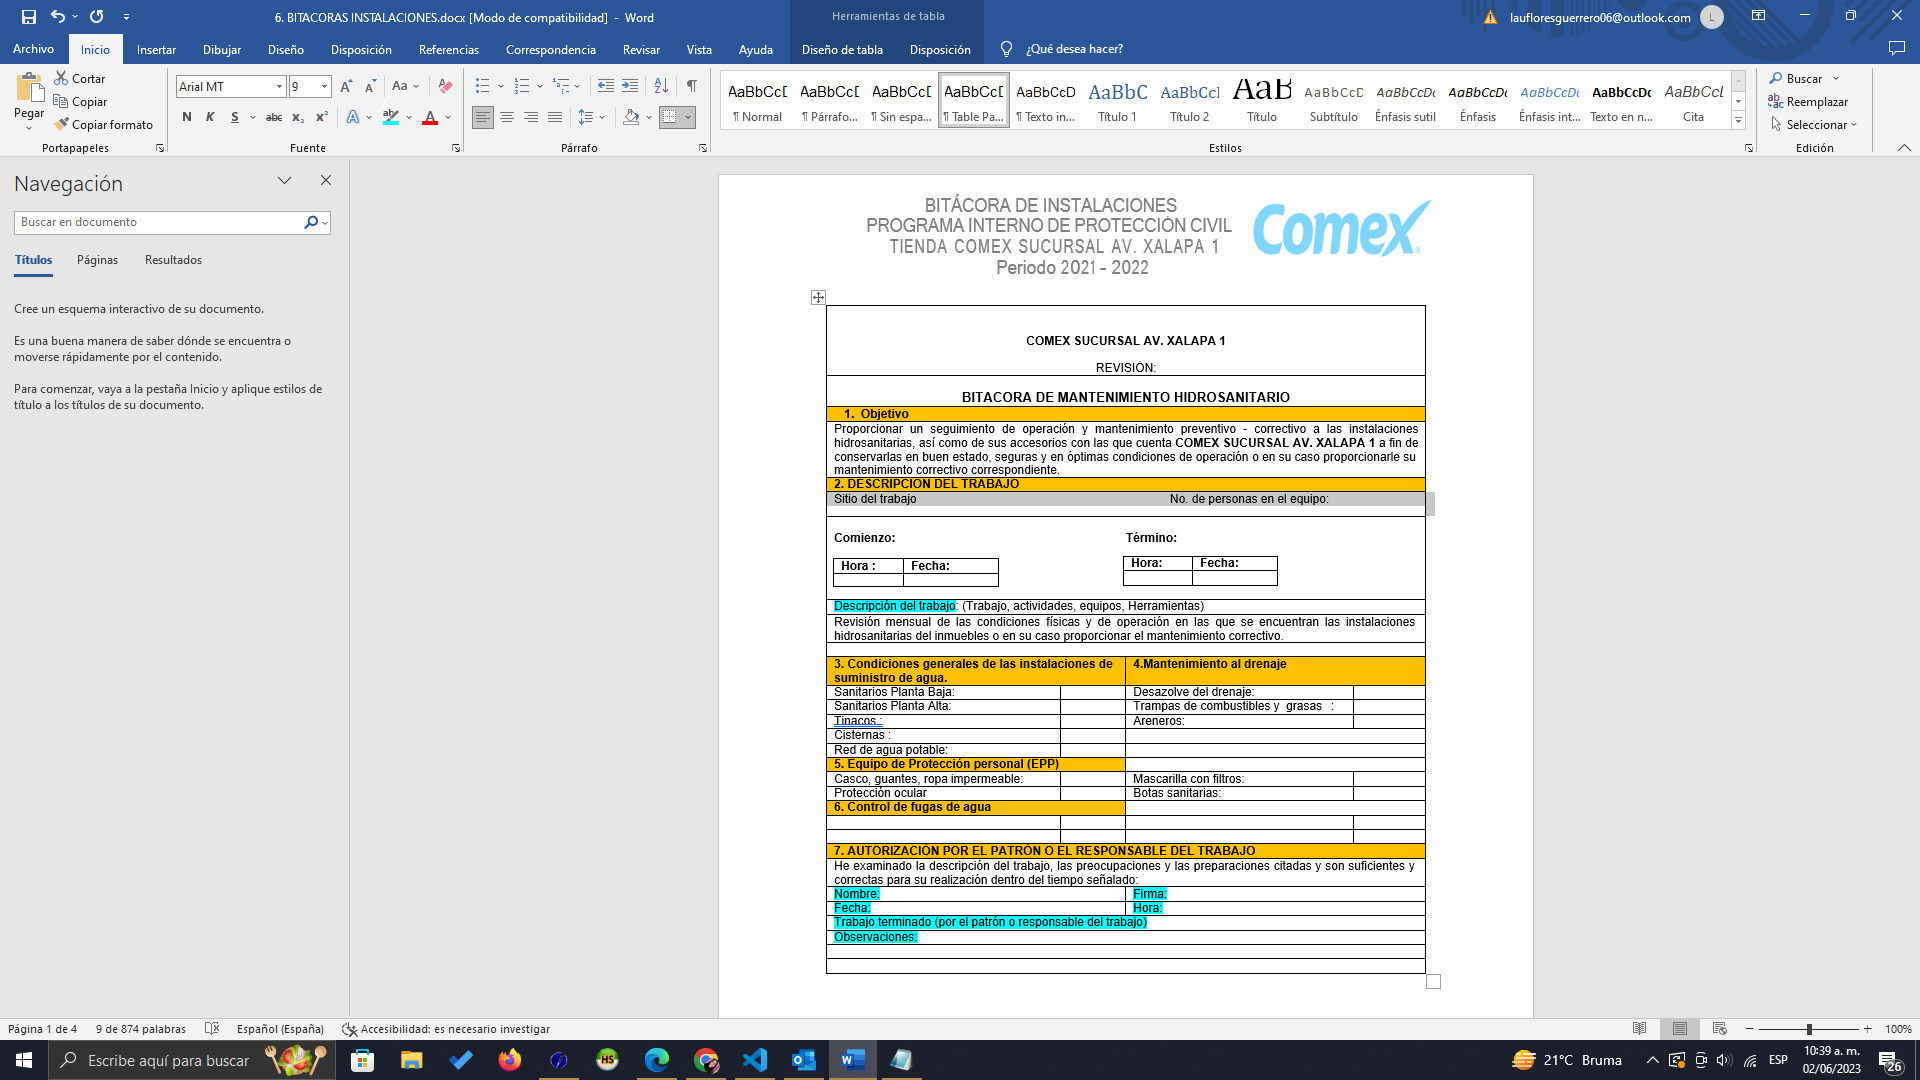1920x1080 pixels.
Task: Open the font size dropdown showing 9
Action: pyautogui.click(x=324, y=87)
